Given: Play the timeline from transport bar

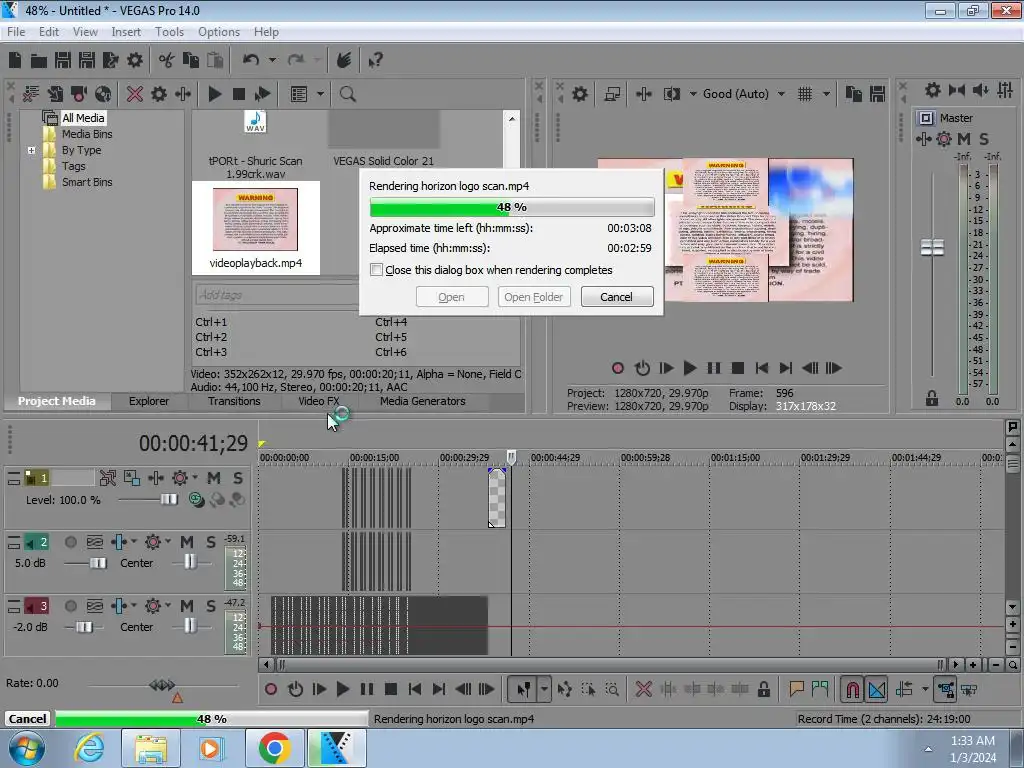Looking at the screenshot, I should click(x=342, y=689).
